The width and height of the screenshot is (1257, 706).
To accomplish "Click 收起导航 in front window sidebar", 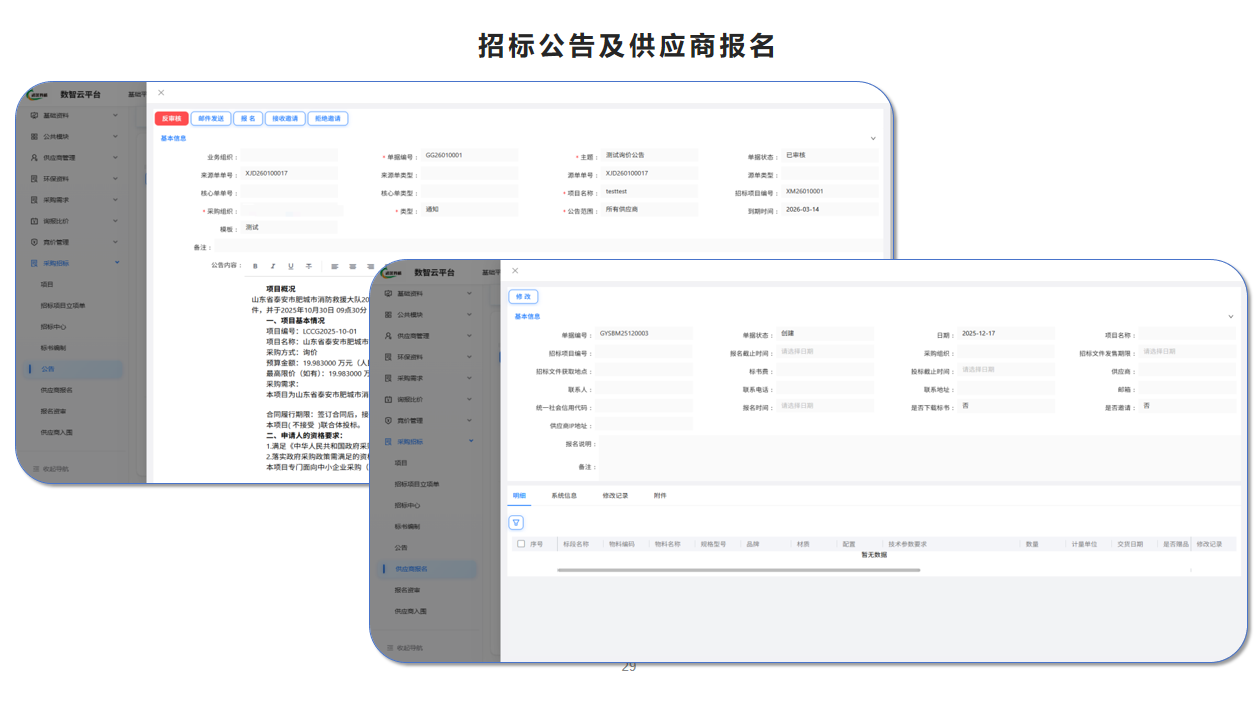I will coord(404,648).
